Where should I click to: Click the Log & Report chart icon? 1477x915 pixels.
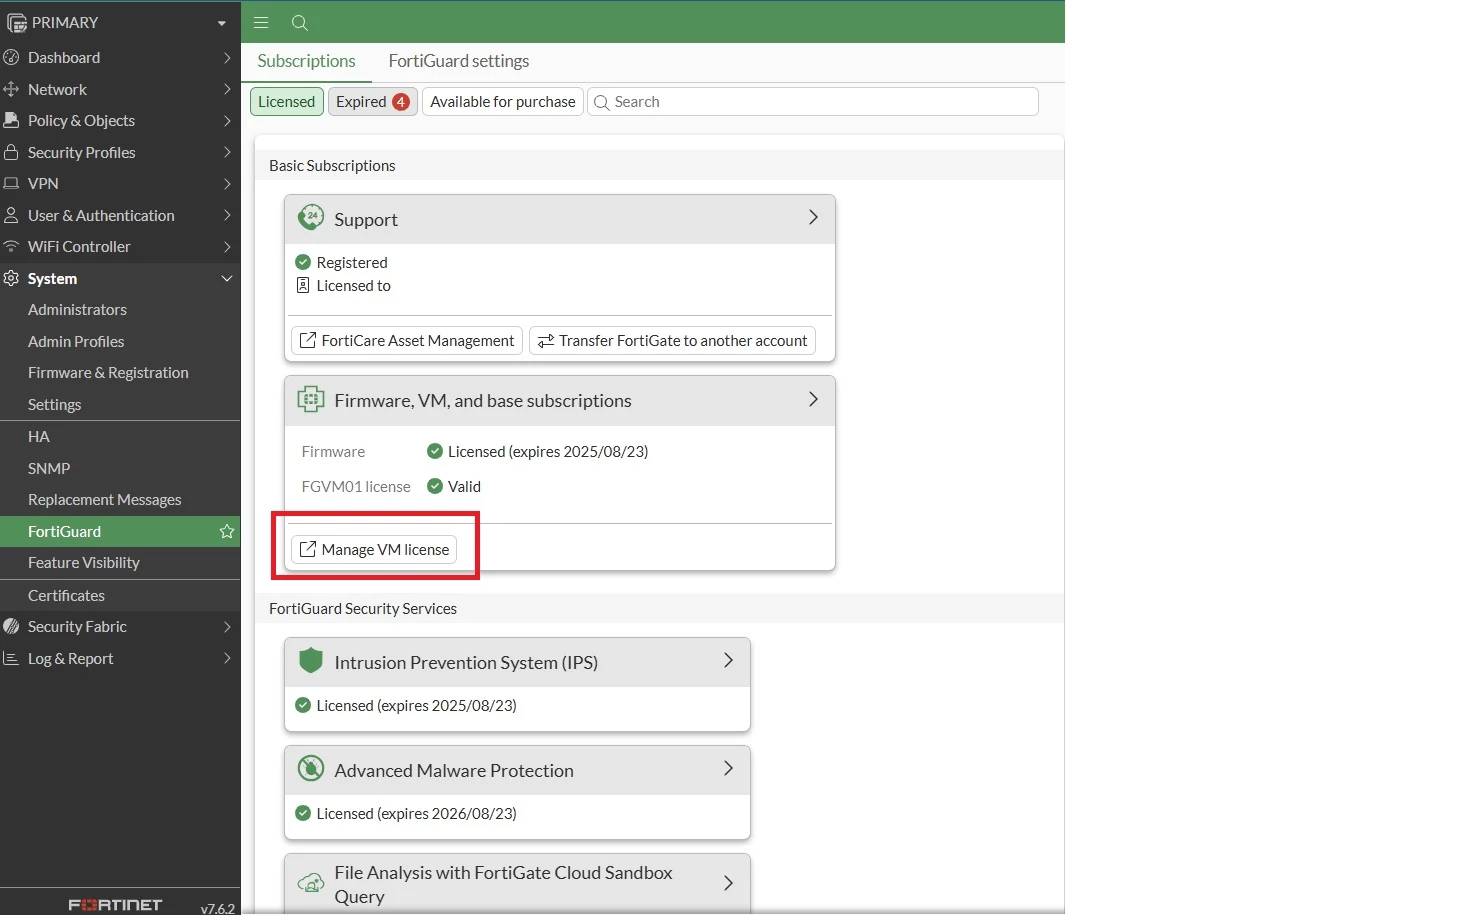[x=12, y=658]
